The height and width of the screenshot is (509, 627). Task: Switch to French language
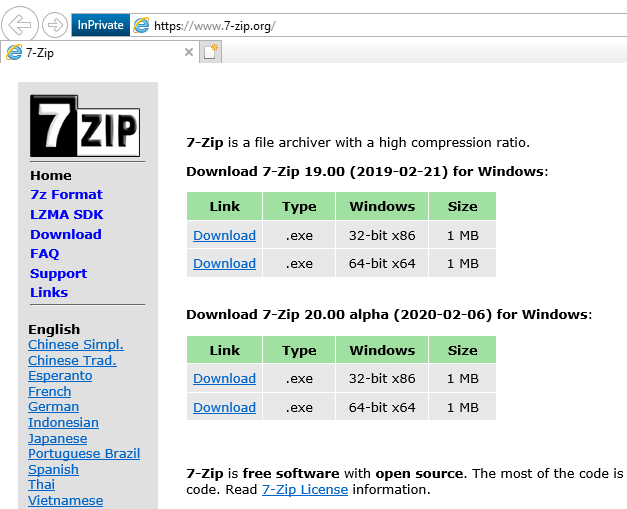coord(50,391)
